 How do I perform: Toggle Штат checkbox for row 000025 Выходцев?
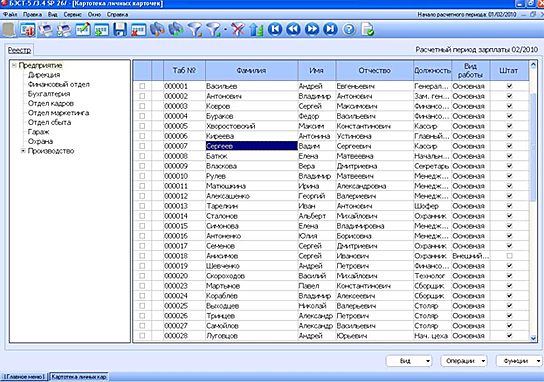coord(509,306)
